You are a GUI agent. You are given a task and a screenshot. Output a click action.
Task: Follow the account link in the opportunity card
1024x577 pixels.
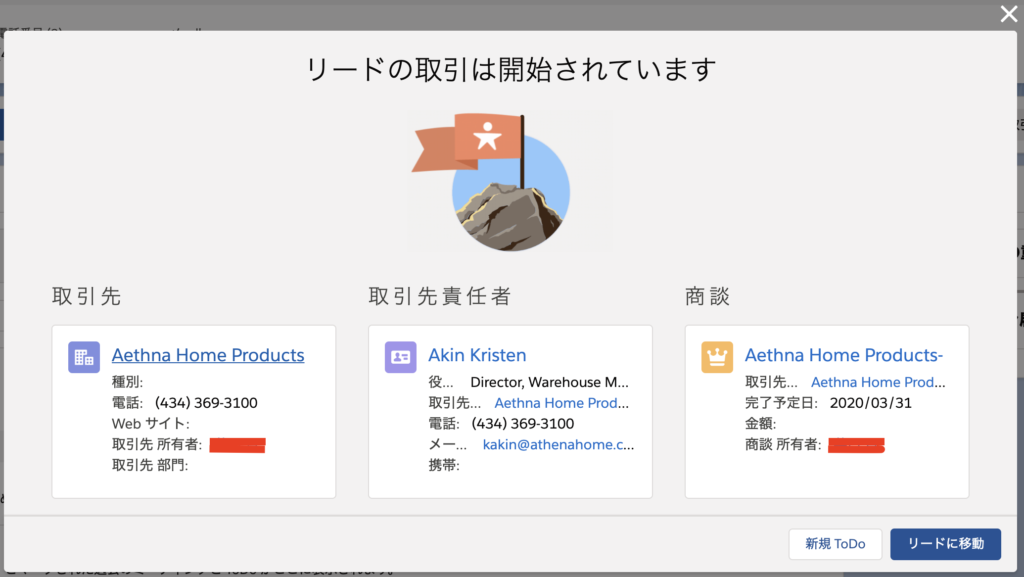[x=878, y=382]
